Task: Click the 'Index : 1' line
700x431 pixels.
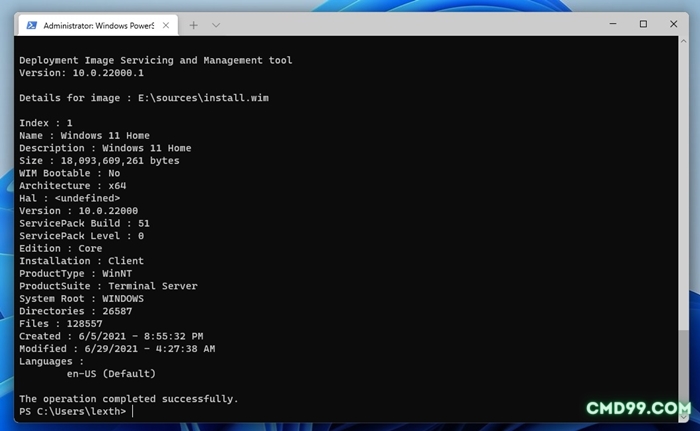Action: [46, 123]
